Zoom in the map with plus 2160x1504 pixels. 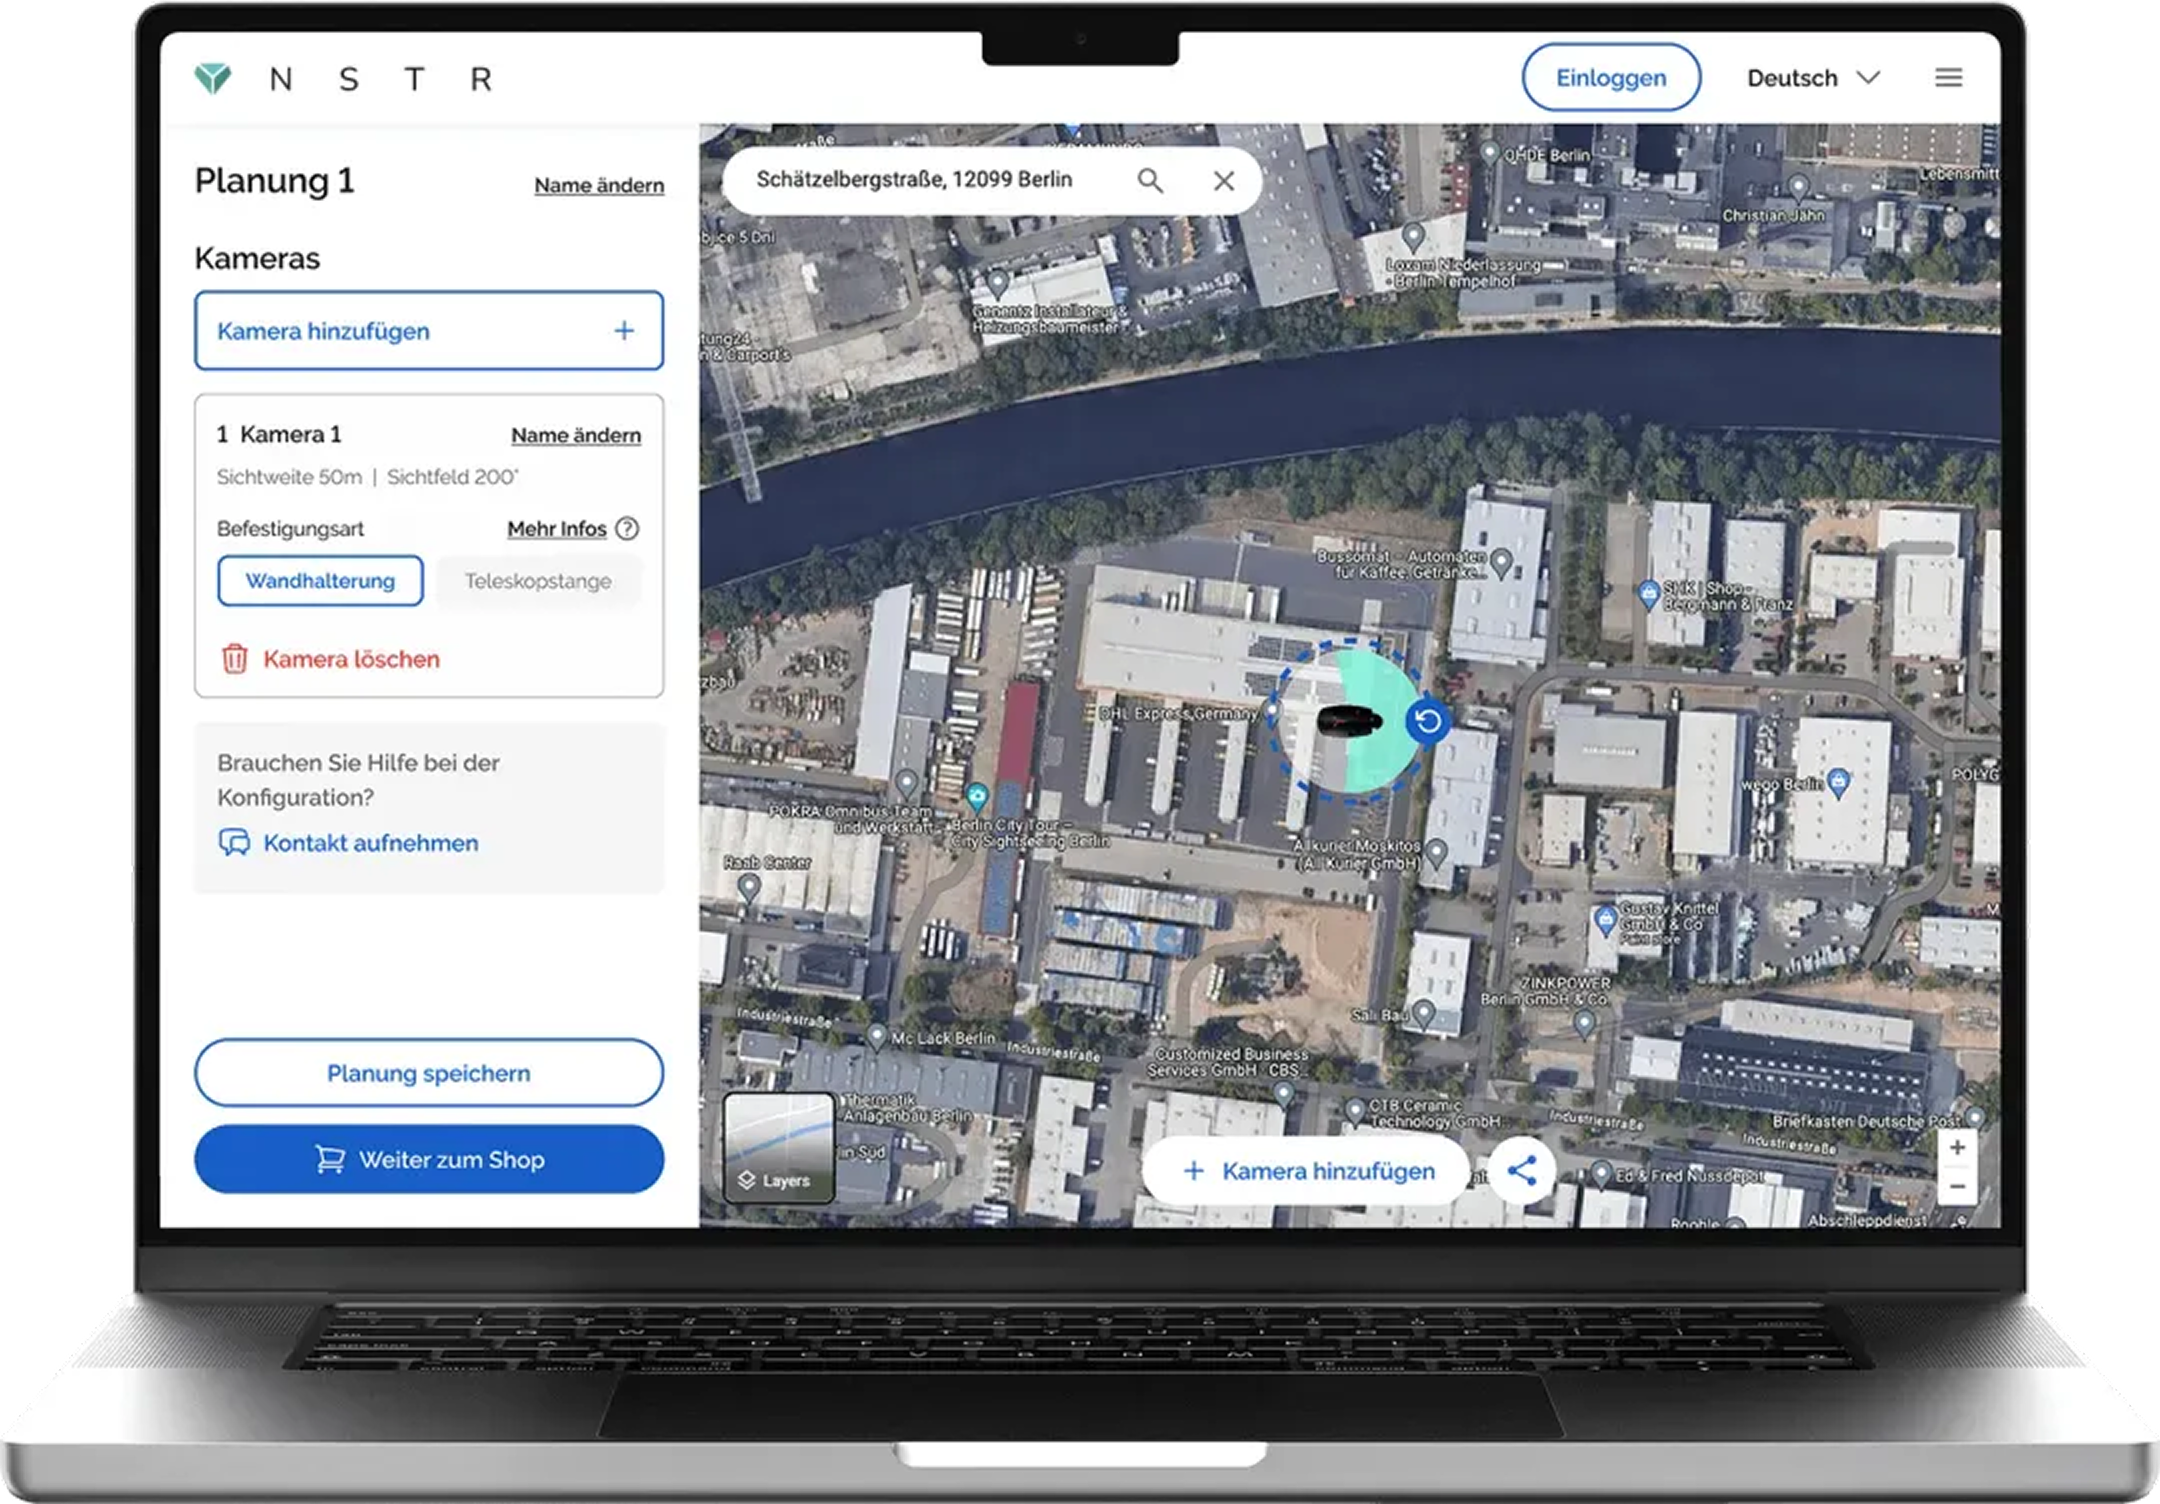(x=1957, y=1147)
